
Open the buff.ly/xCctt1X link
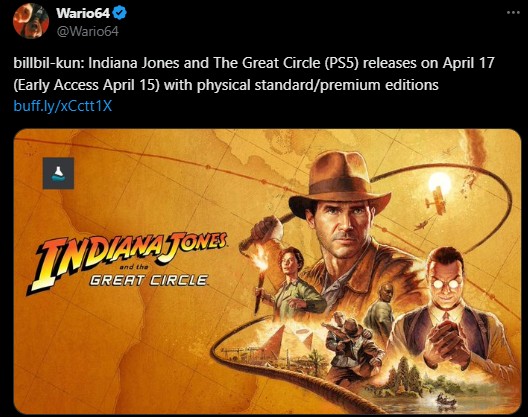tap(63, 106)
